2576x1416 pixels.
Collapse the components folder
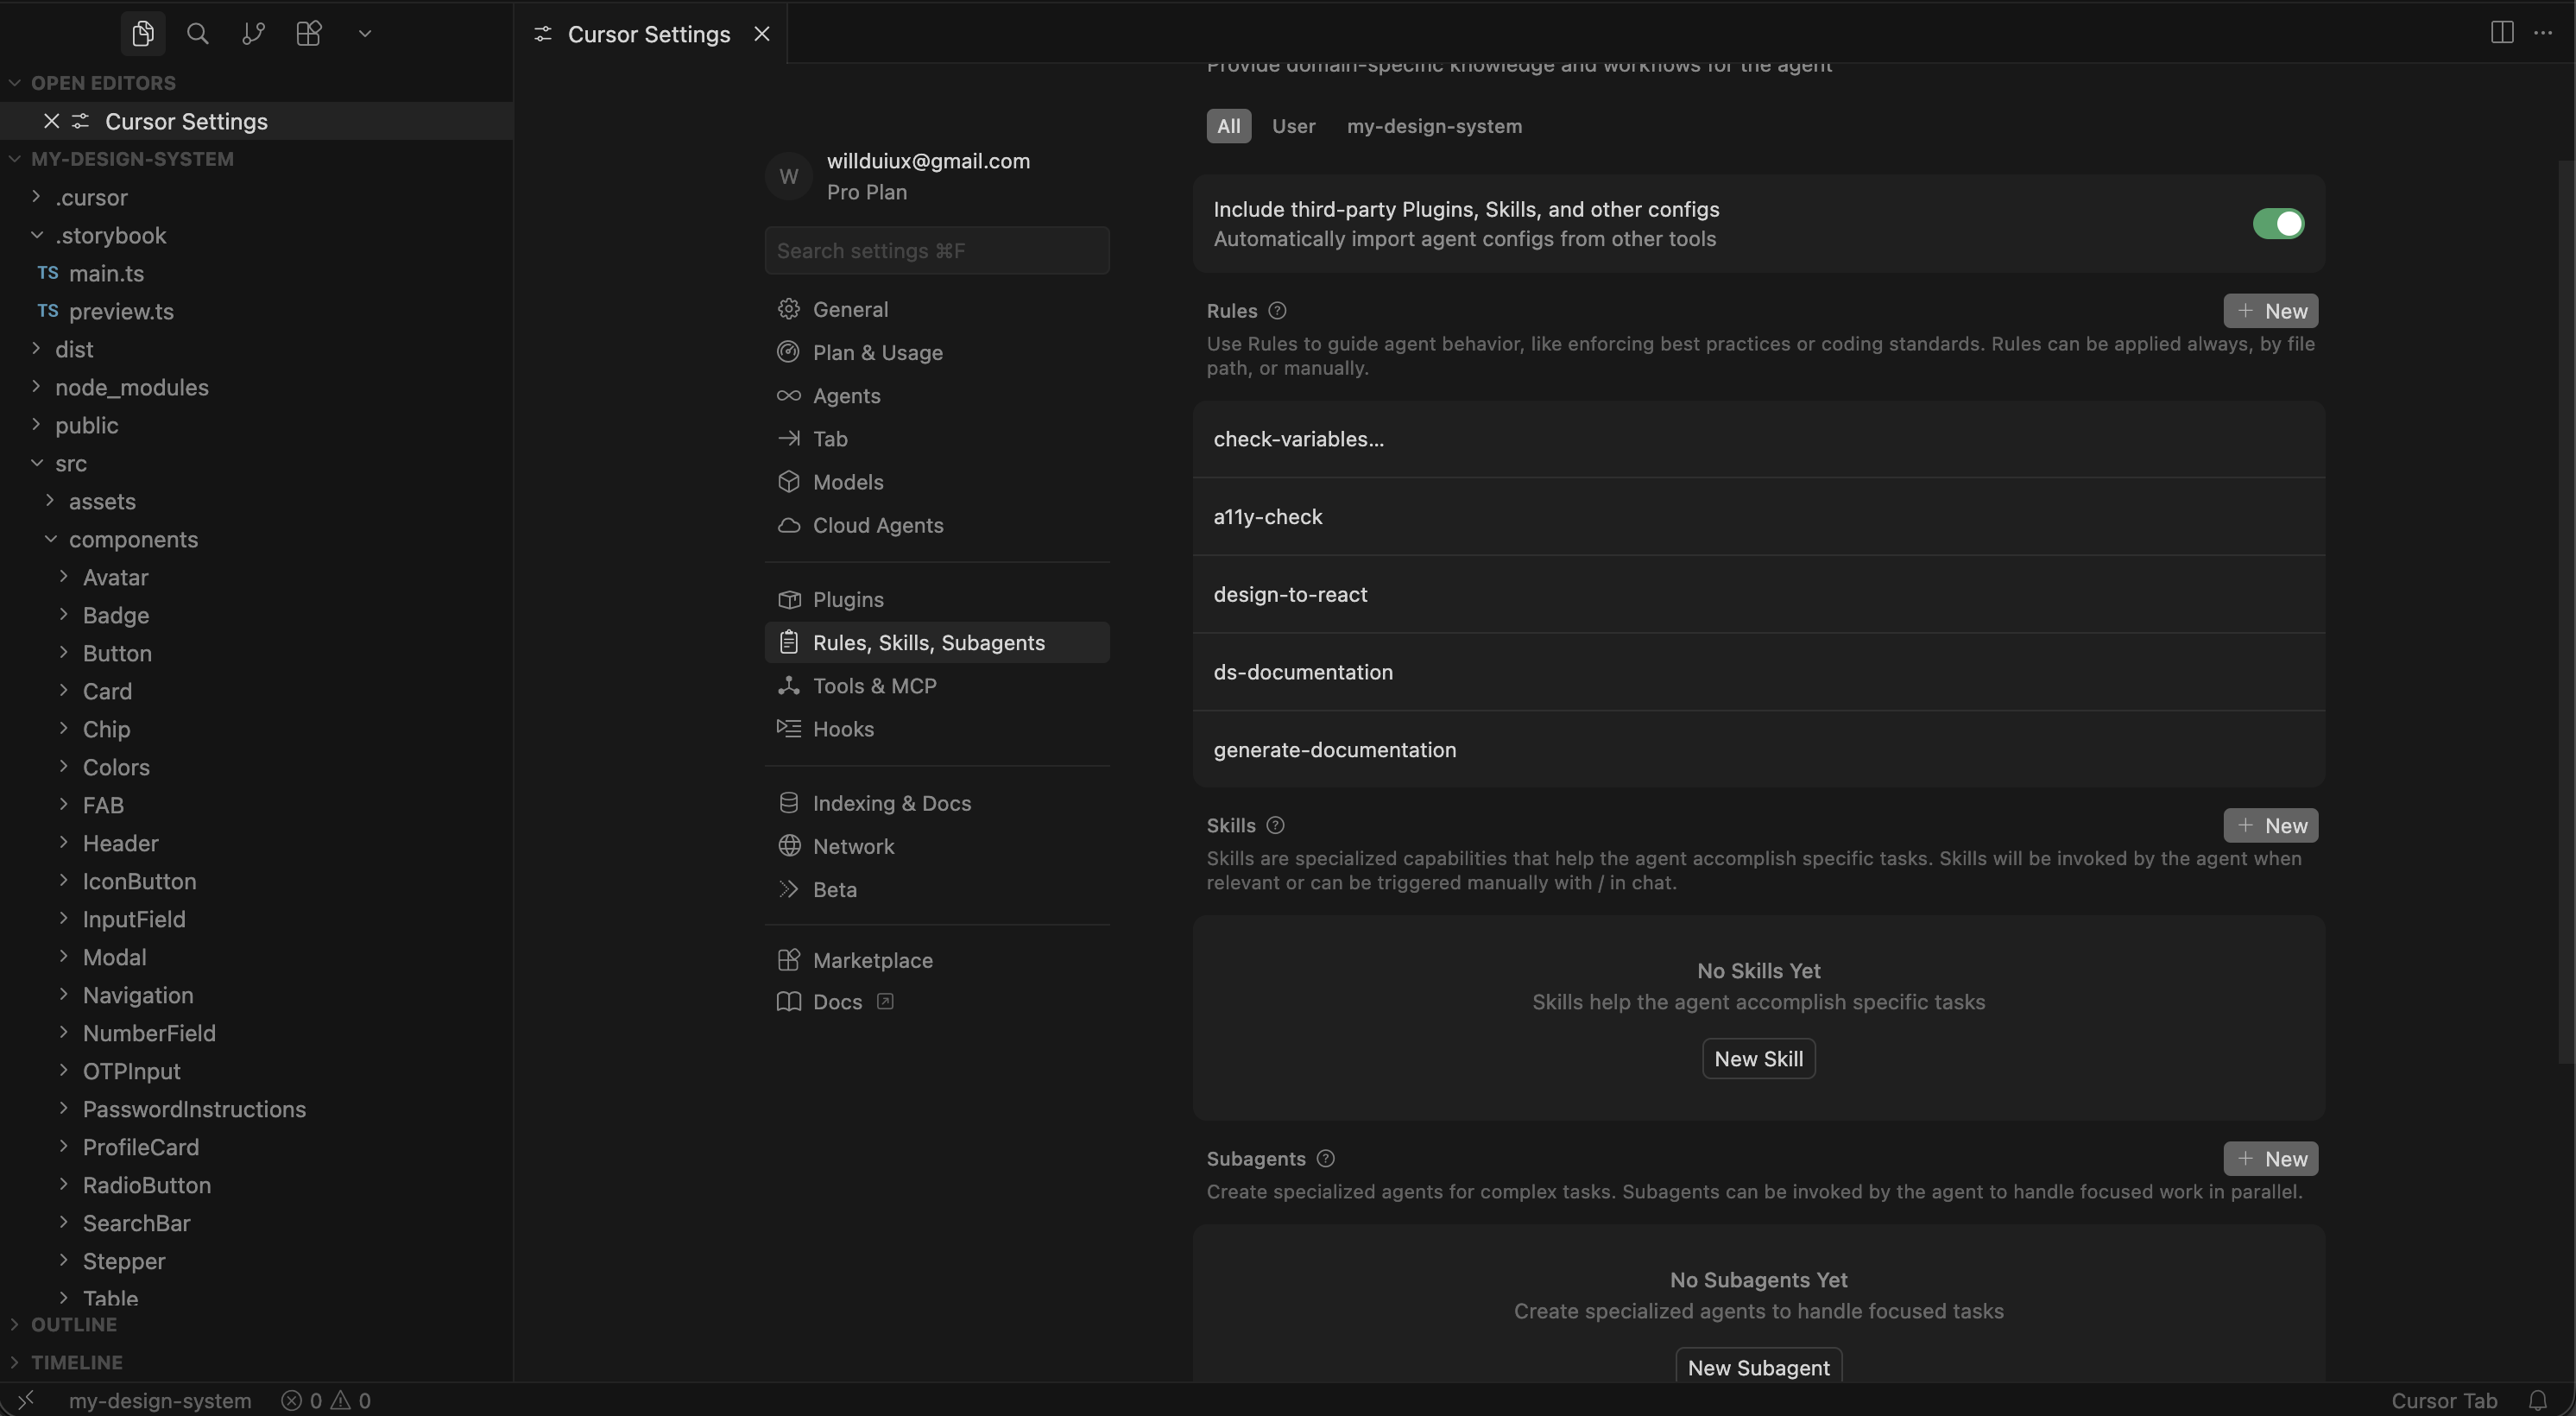point(133,540)
